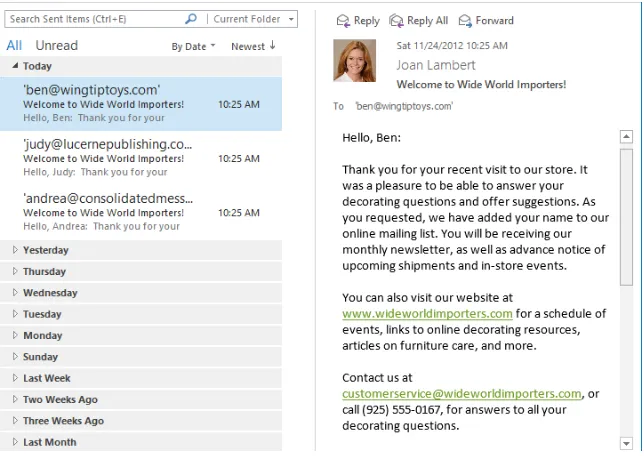
Task: Click the Newest sort direction arrow
Action: (x=273, y=46)
